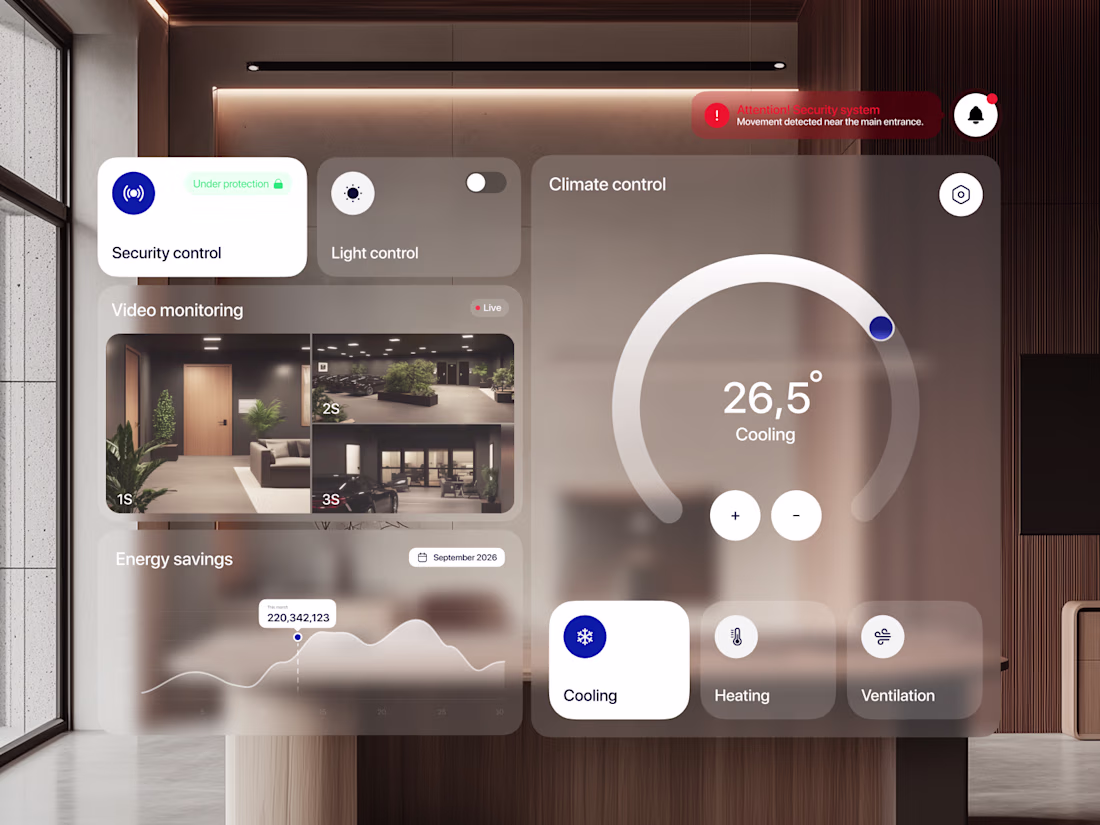
Task: Click 'Movement detected near the main entrance' text
Action: click(830, 122)
